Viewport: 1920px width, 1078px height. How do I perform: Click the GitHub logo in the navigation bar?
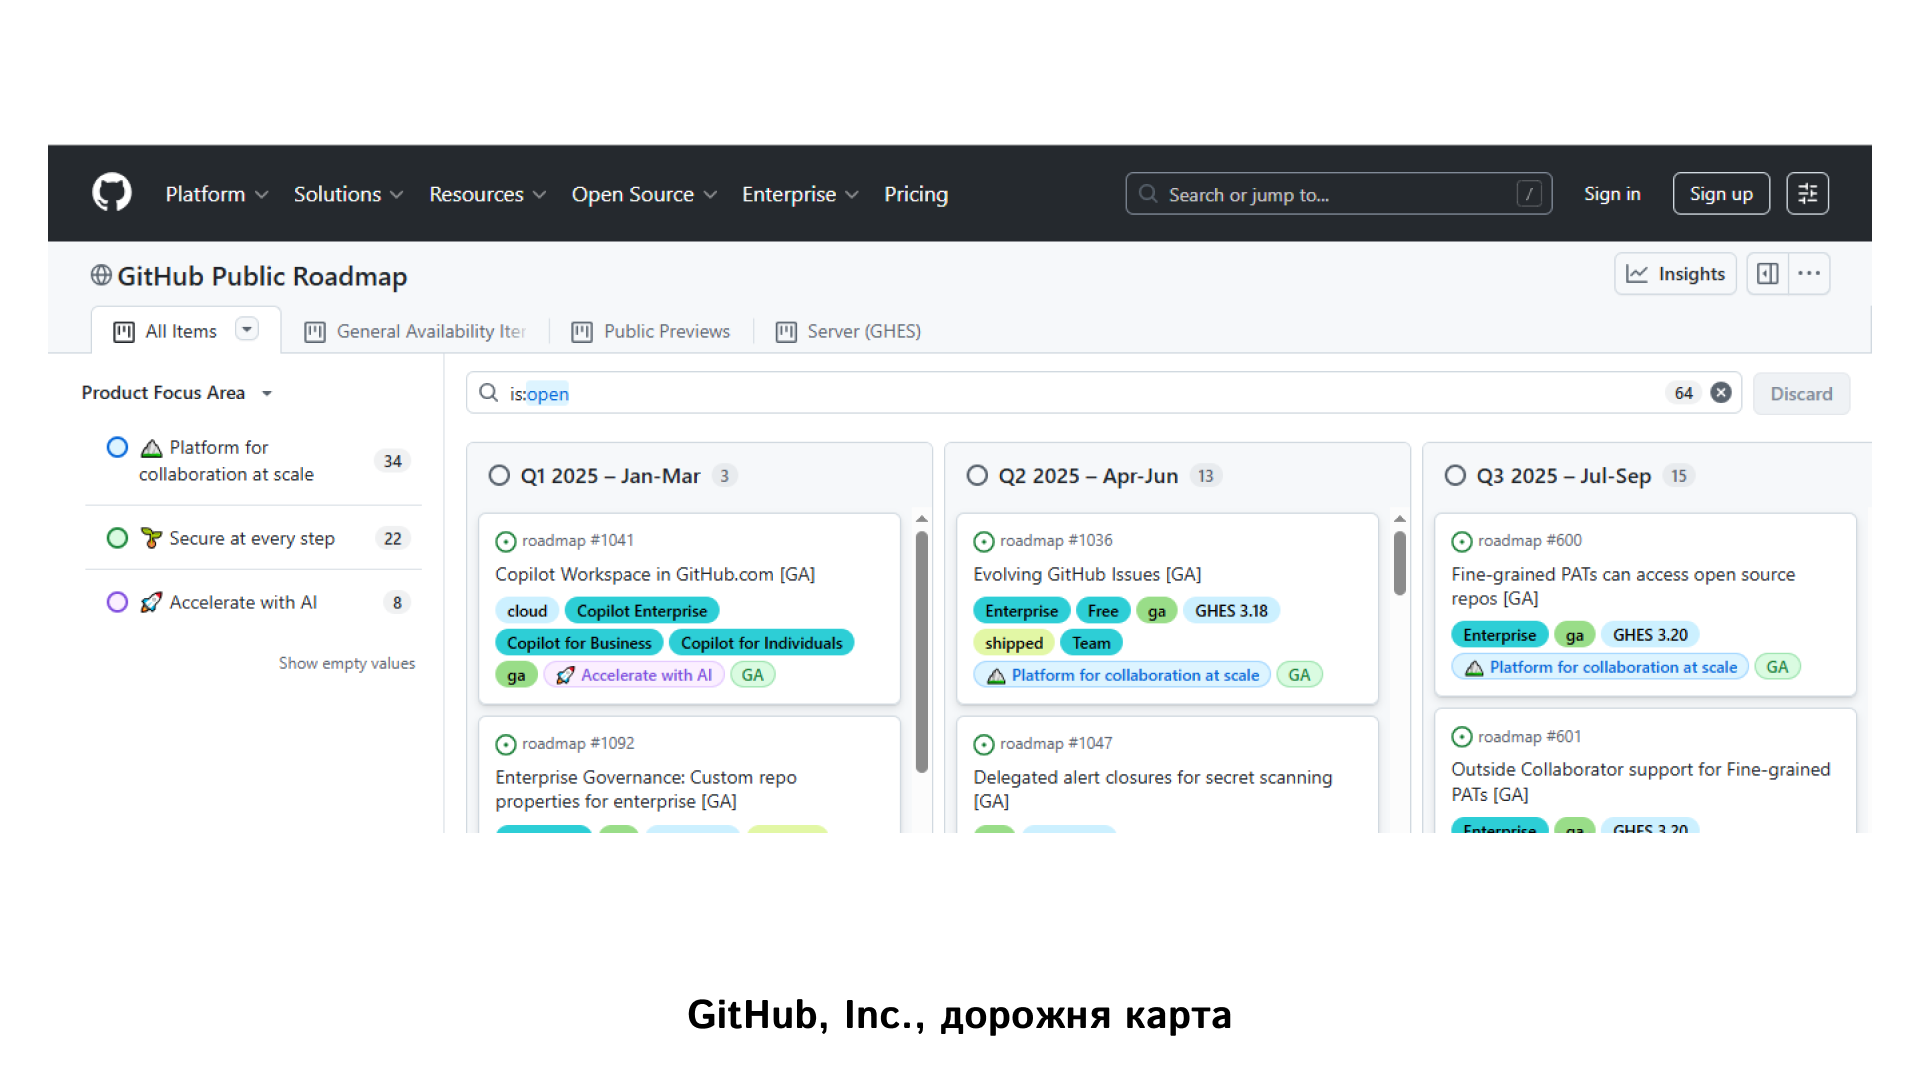111,193
